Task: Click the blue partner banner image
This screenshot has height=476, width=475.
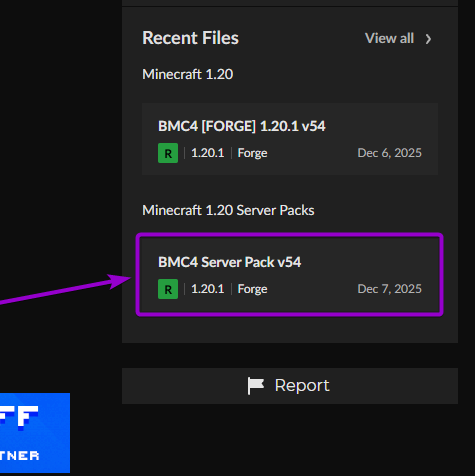Action: click(35, 433)
